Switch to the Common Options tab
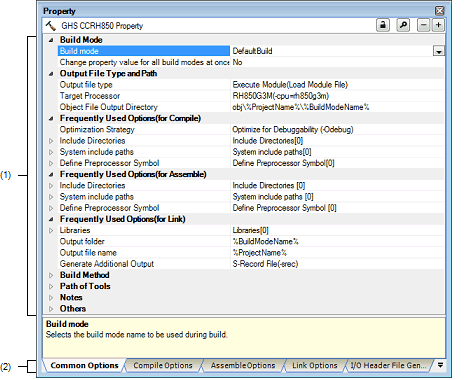Image resolution: width=474 pixels, height=380 pixels. coord(84,365)
